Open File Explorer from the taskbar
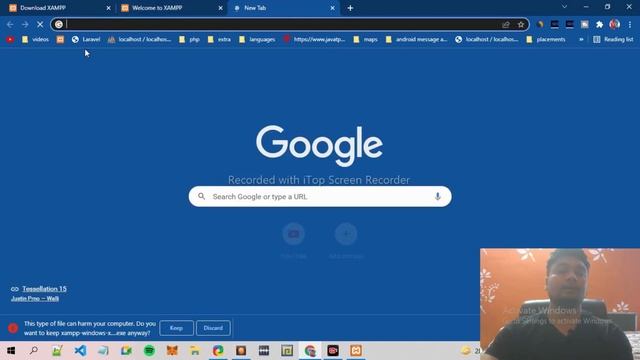 195,351
